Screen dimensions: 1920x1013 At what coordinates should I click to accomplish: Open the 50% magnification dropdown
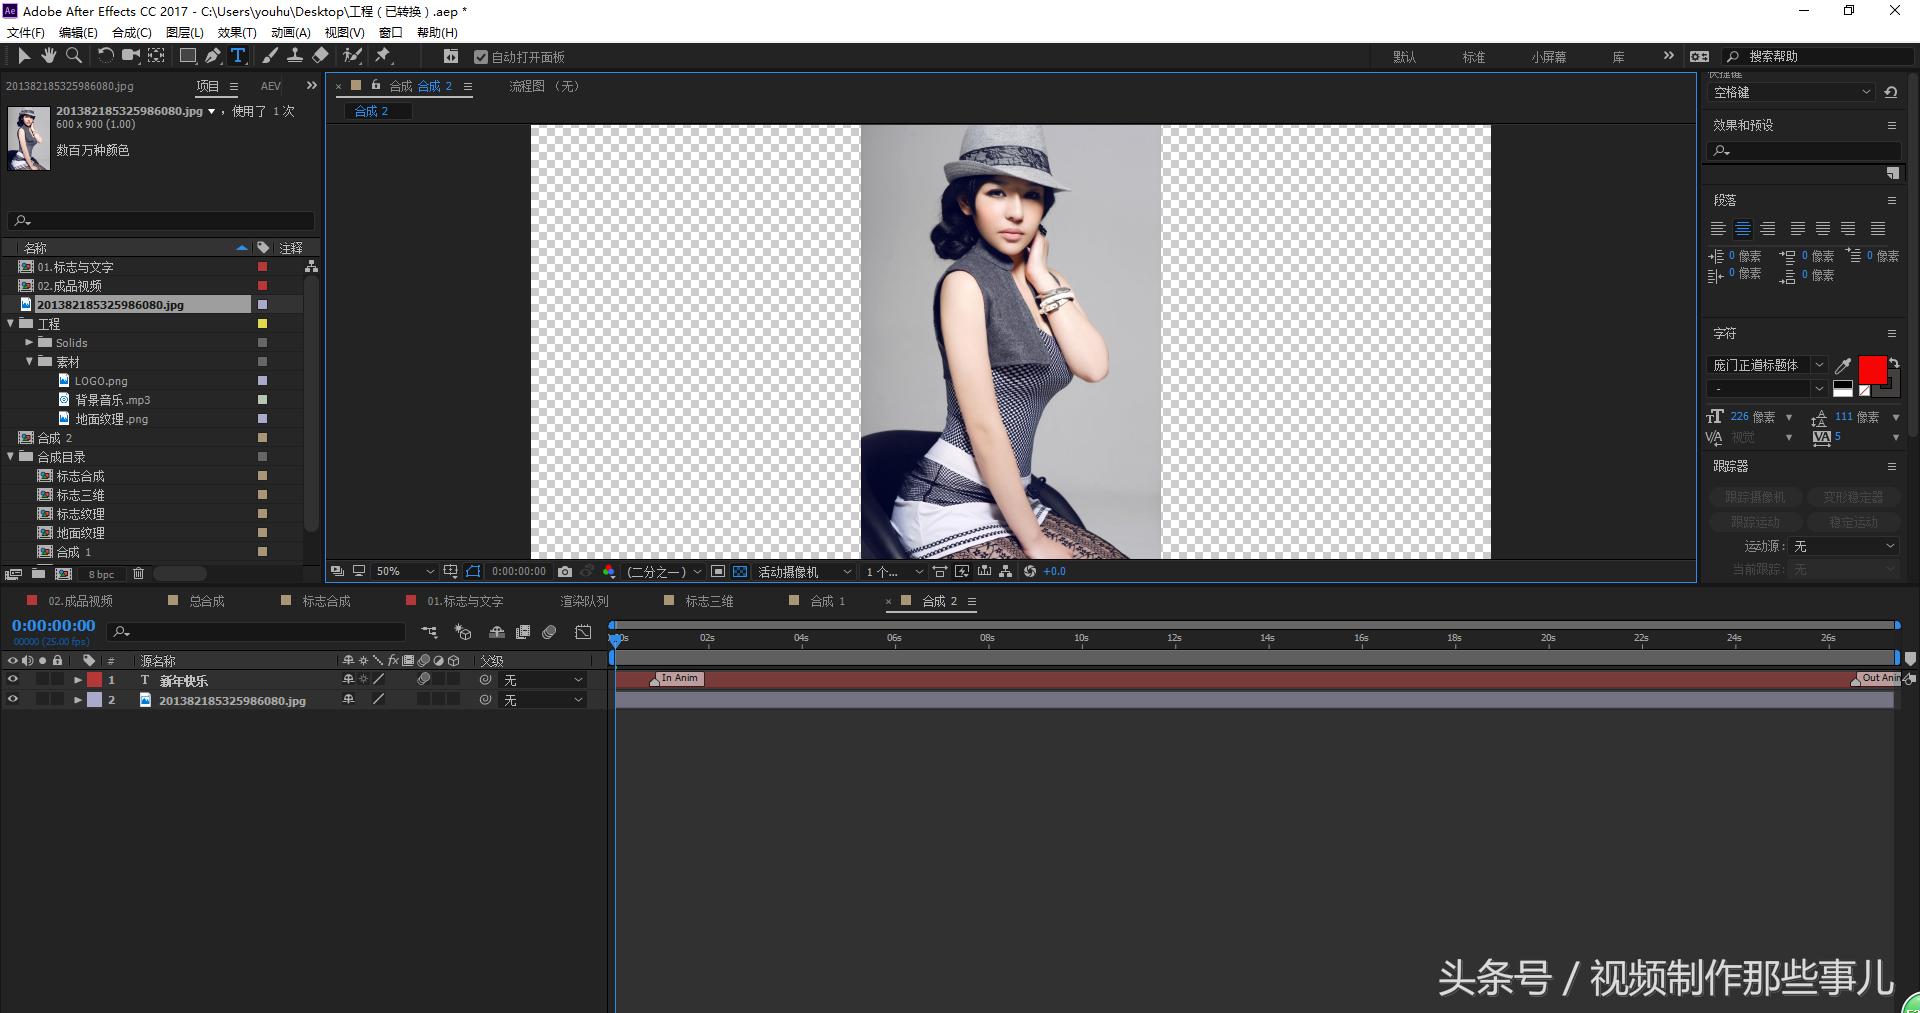(x=405, y=572)
